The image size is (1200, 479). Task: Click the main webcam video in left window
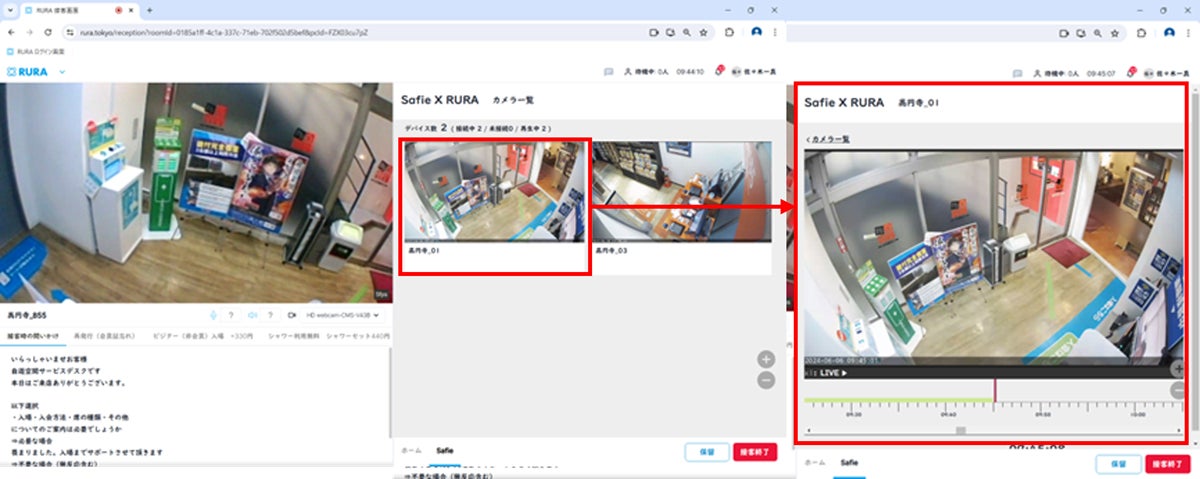point(196,193)
